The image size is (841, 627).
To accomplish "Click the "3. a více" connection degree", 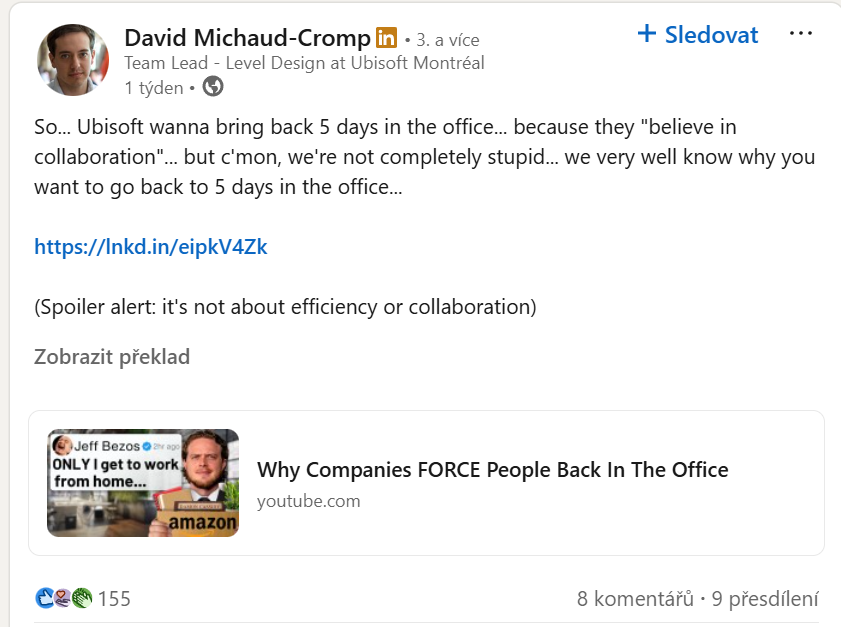I will pyautogui.click(x=448, y=40).
